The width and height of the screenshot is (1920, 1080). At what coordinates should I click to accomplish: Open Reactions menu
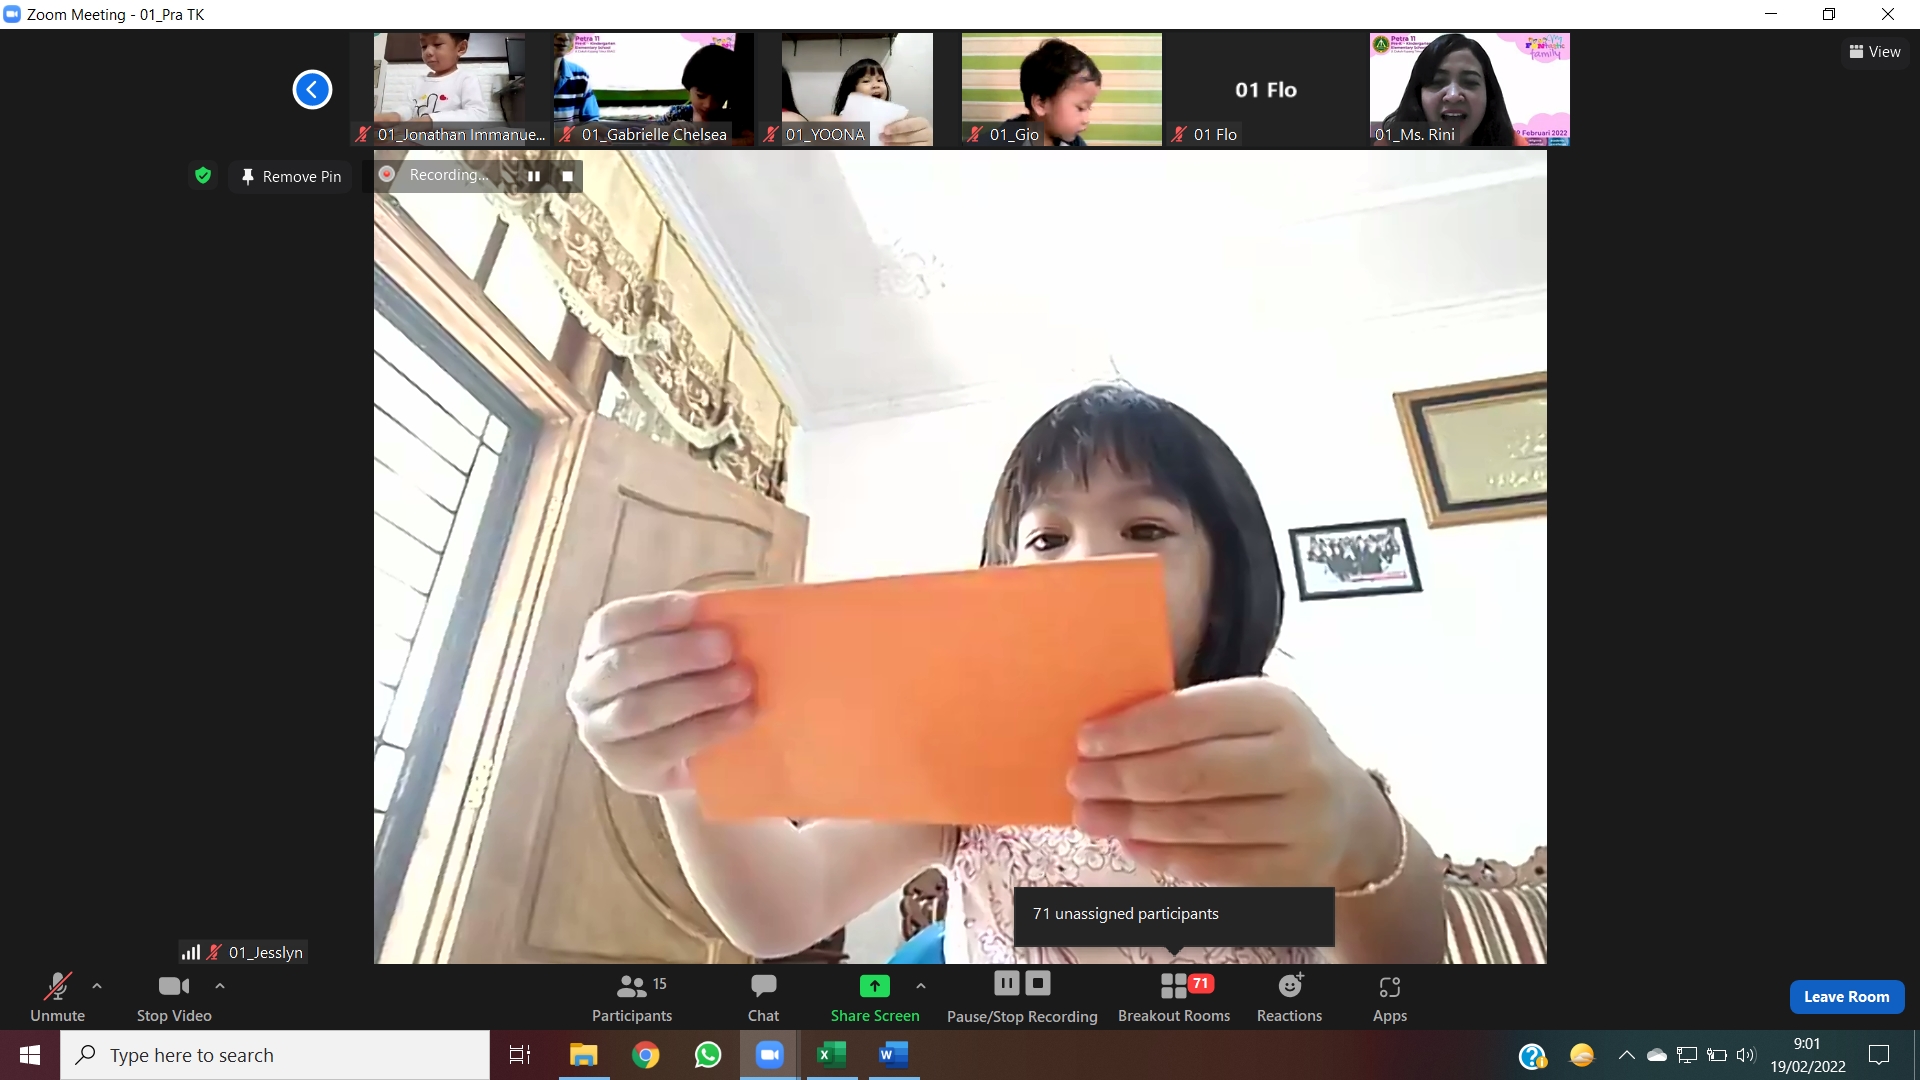point(1289,997)
